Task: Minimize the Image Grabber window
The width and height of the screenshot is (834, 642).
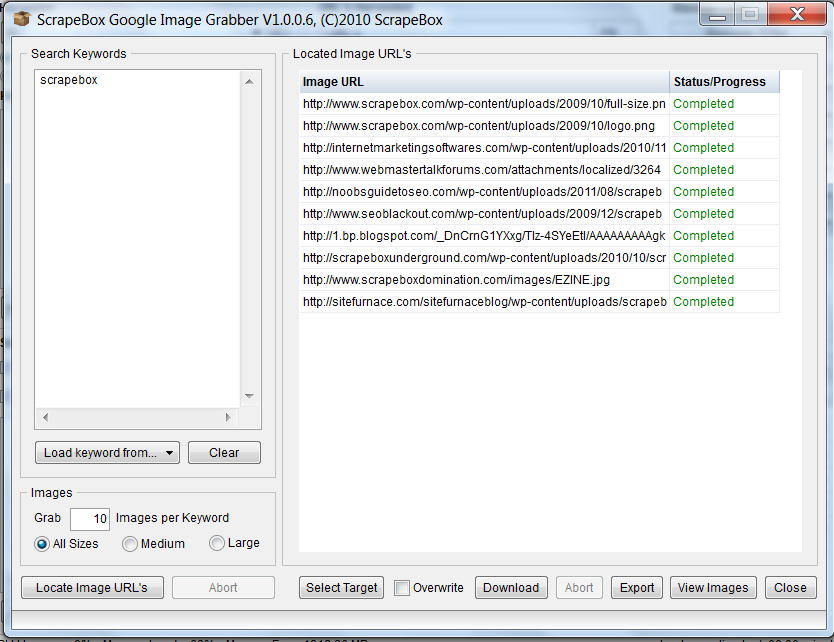Action: (x=717, y=15)
